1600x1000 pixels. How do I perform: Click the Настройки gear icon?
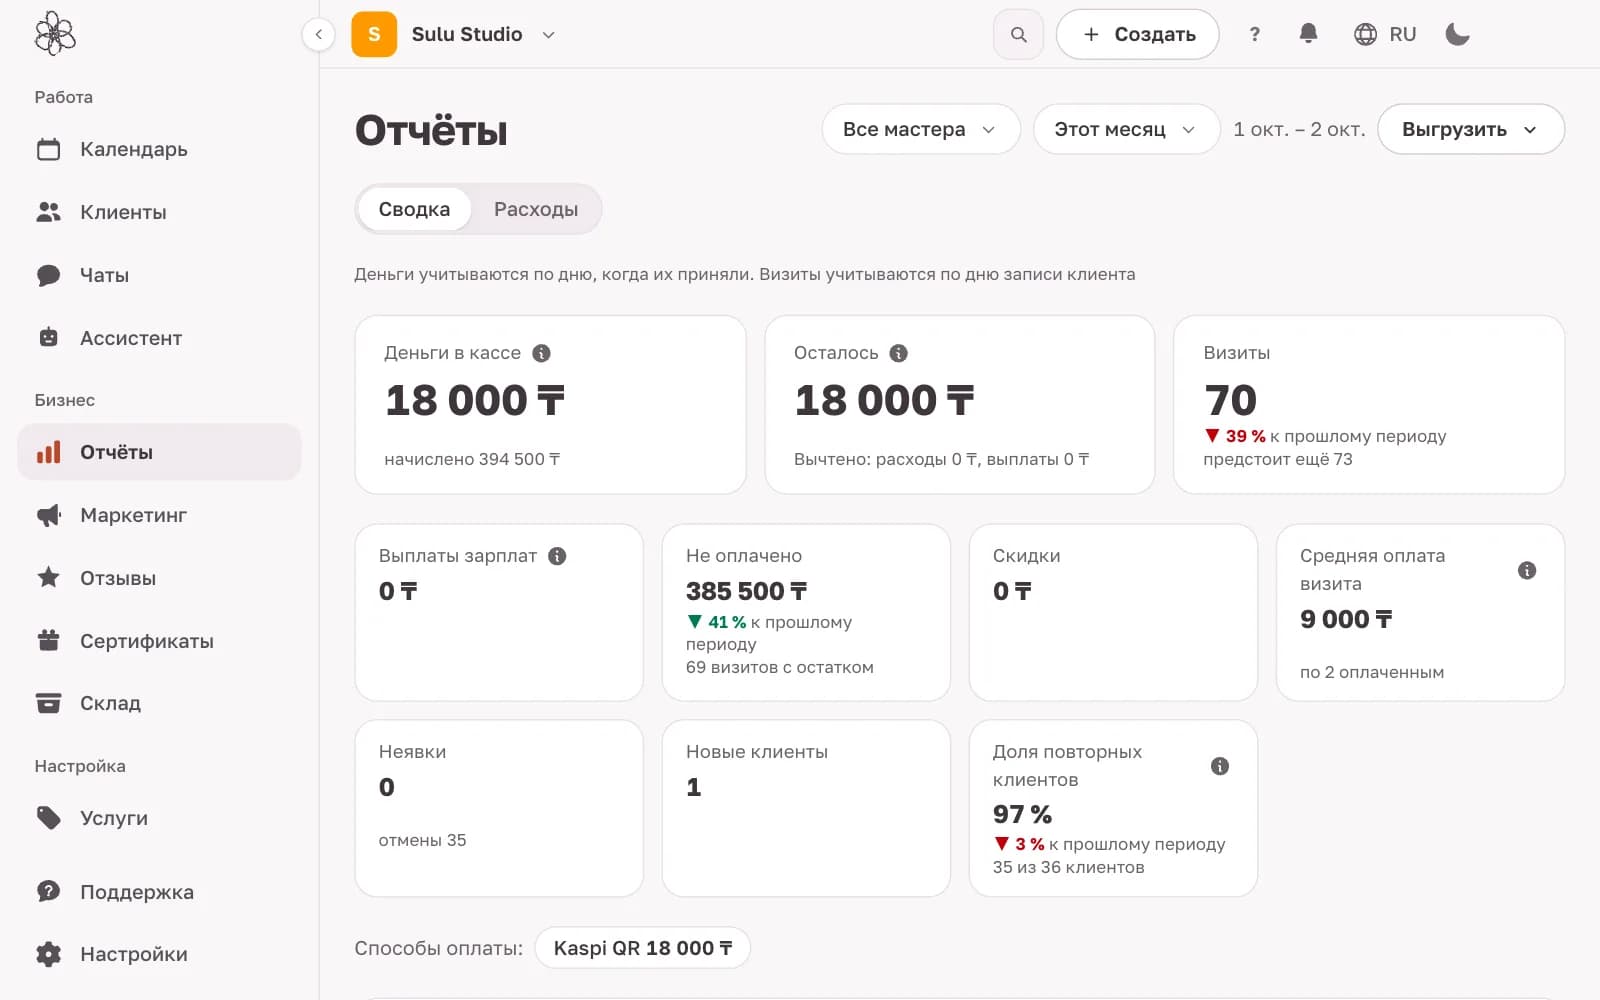click(48, 954)
